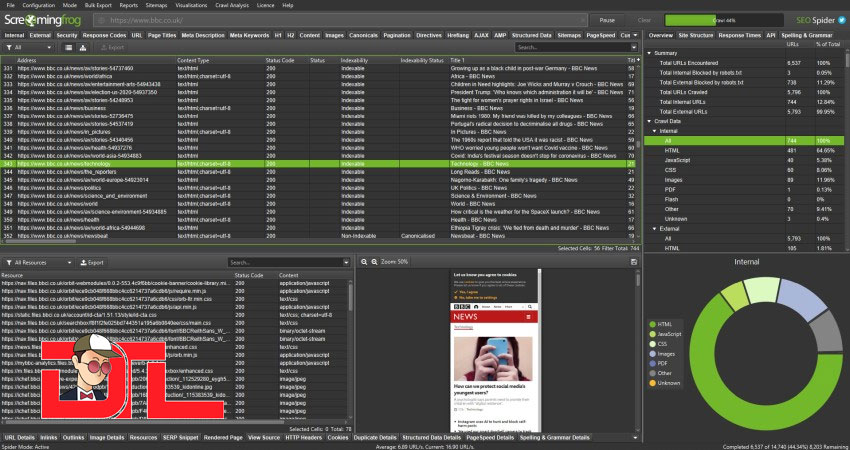Click the HTML legend color swatch
Viewport: 850px width, 450px height.
point(652,324)
